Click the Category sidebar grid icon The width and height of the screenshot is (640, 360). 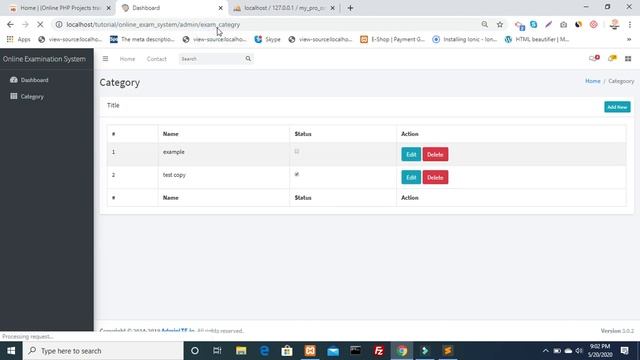pos(13,96)
